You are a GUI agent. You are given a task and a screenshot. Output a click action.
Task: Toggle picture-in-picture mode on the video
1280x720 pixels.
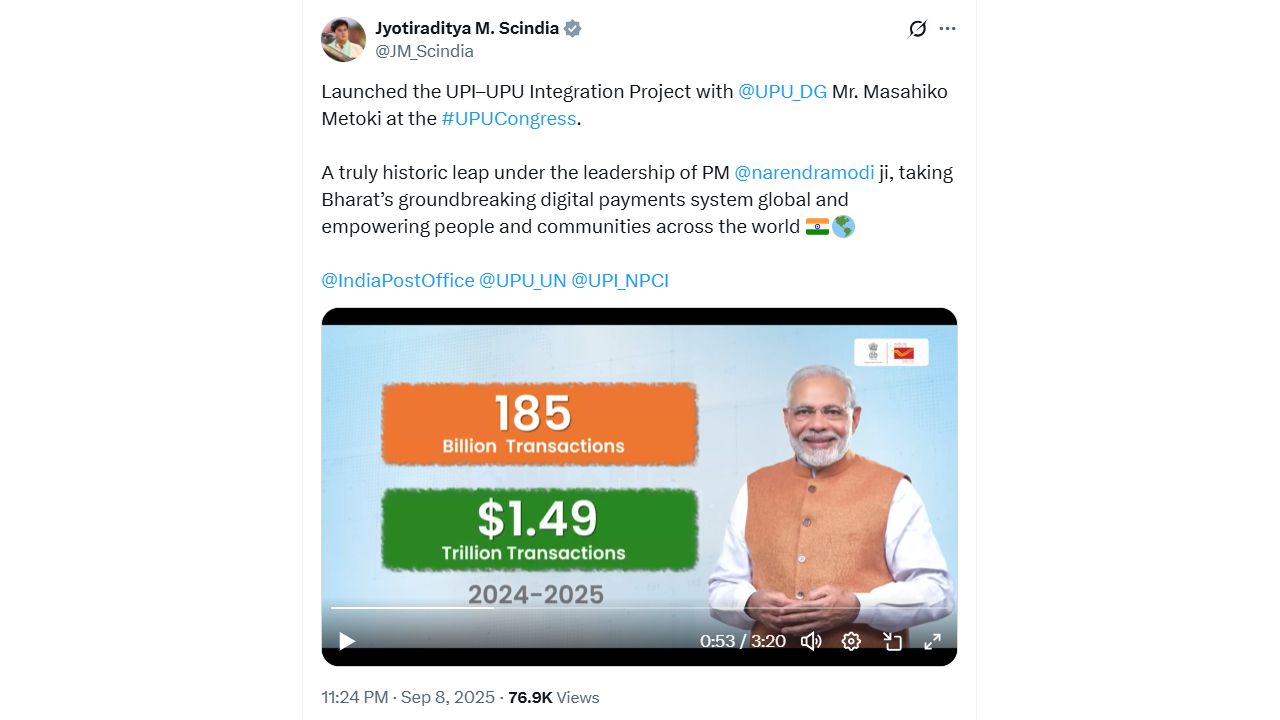pos(892,641)
